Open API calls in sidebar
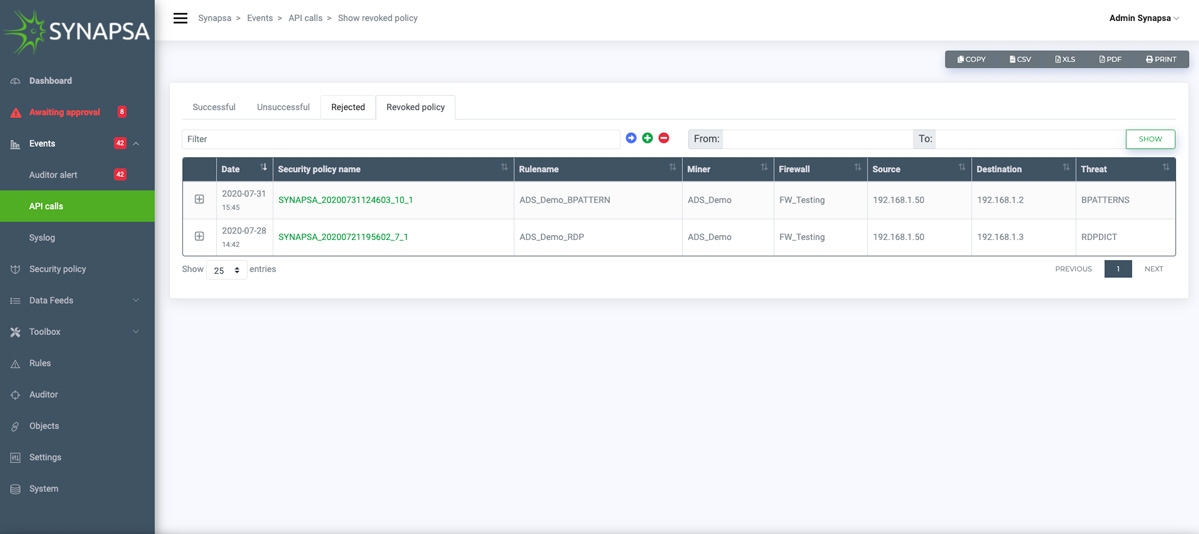 [x=77, y=207]
